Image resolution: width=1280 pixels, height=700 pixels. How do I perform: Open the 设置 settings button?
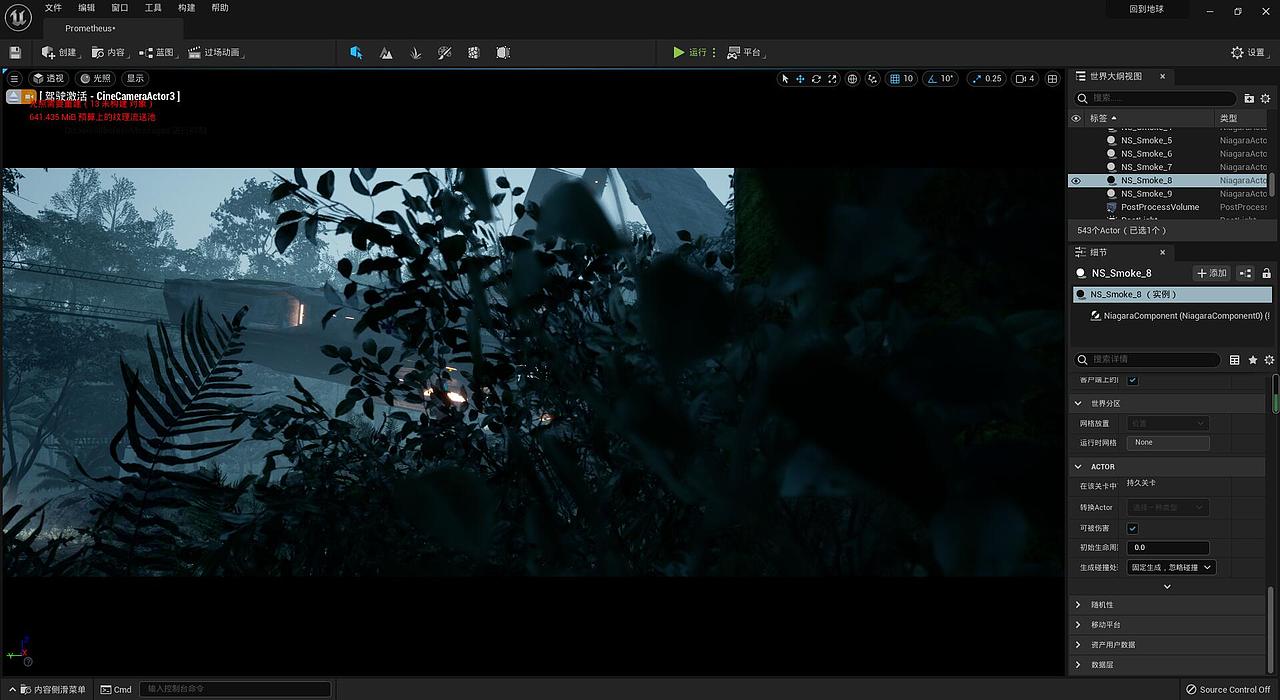click(1249, 53)
